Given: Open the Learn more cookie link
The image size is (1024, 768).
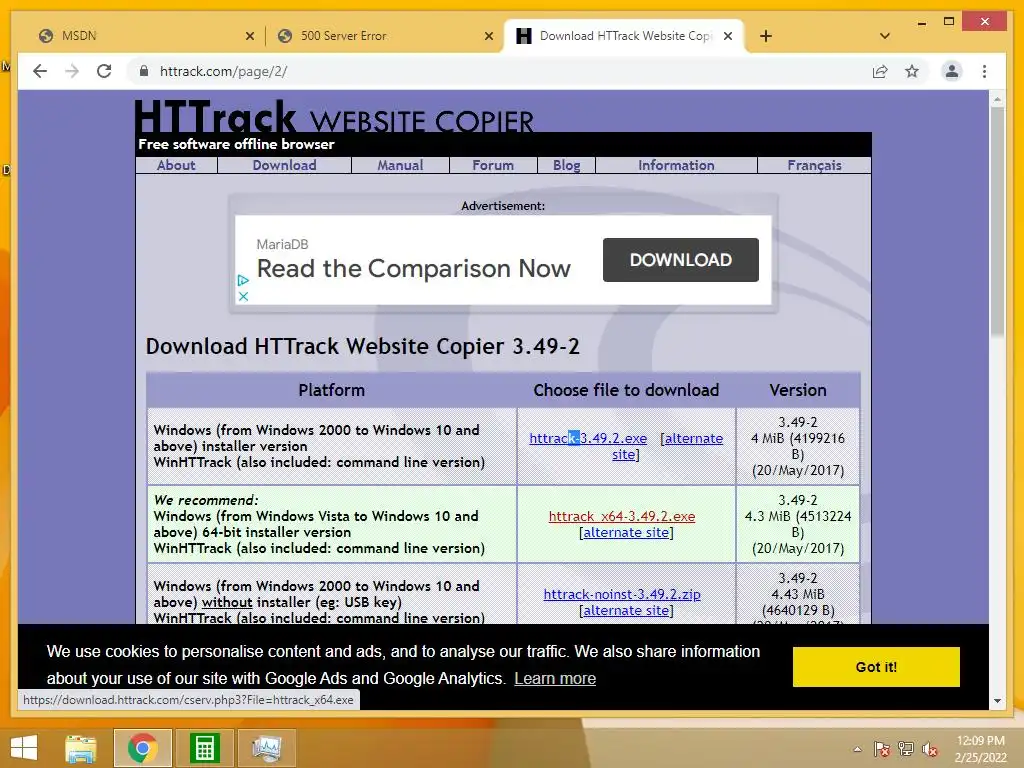Looking at the screenshot, I should (555, 679).
